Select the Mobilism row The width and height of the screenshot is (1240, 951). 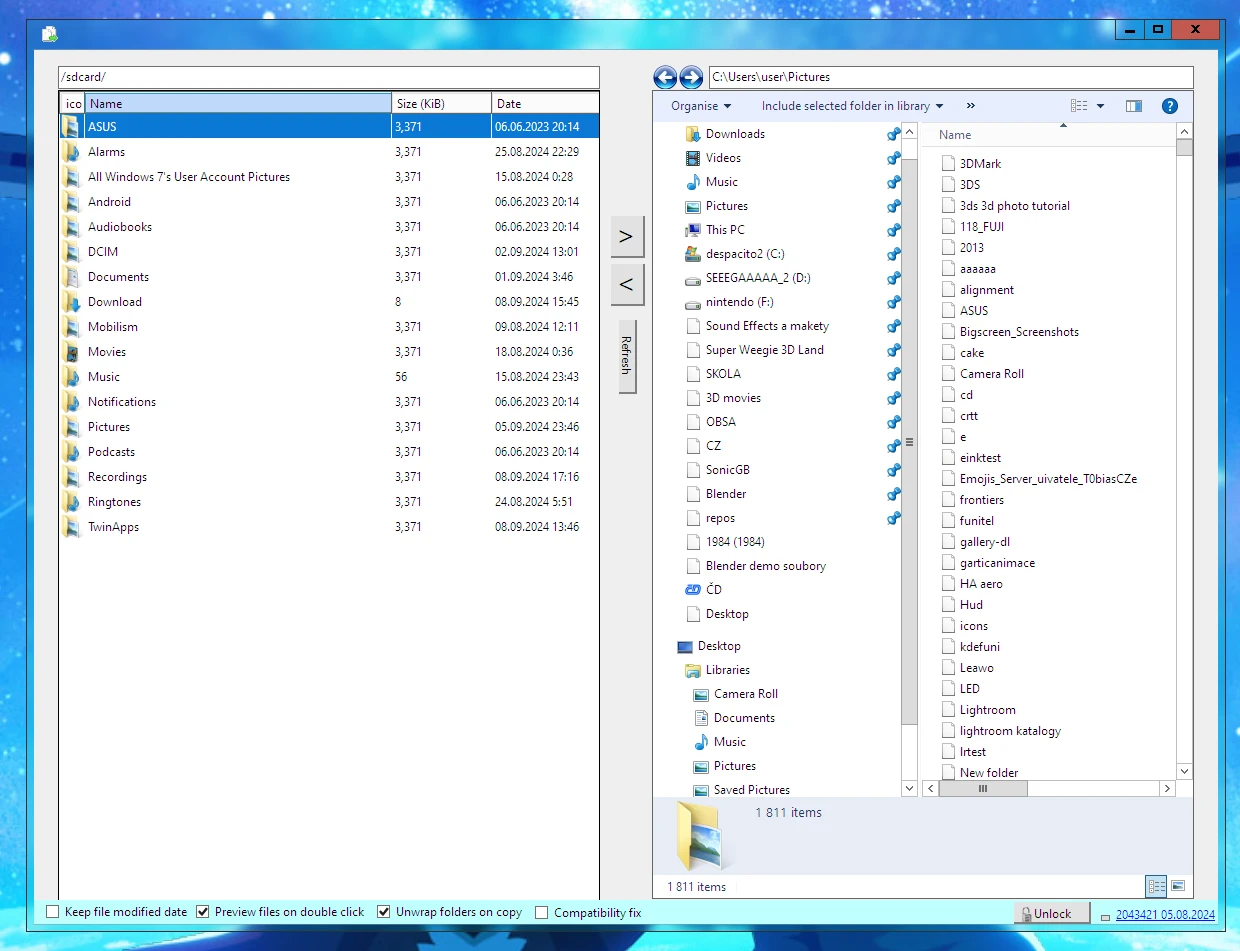click(x=329, y=327)
